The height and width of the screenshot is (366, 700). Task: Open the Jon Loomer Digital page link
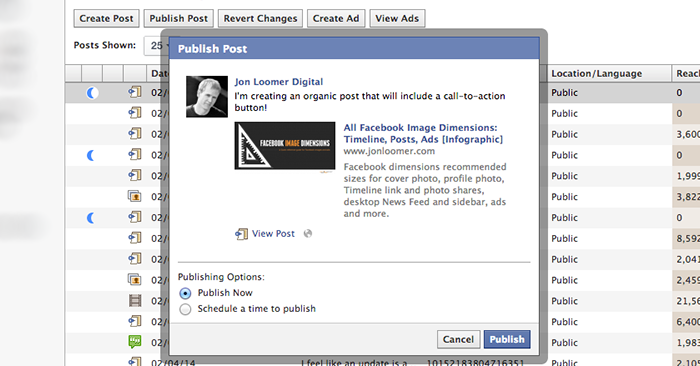click(279, 82)
